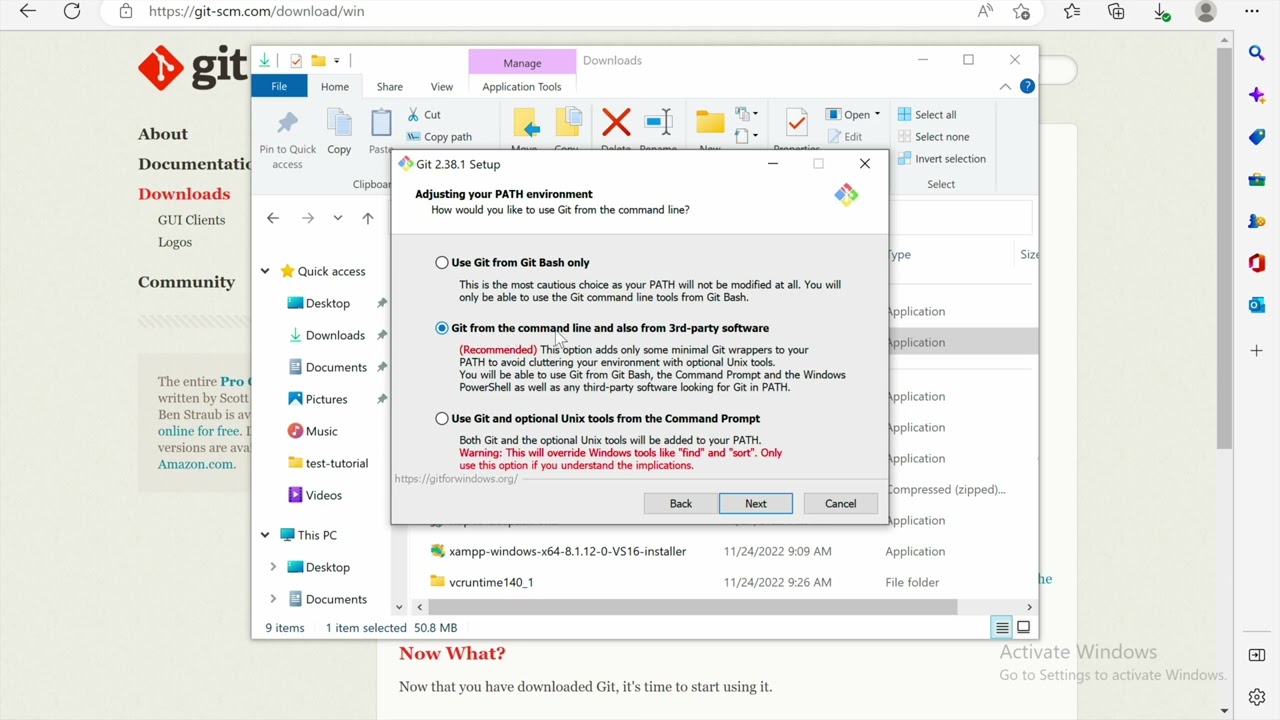Open Edge sidebar Shopping tag icon
Screen dimensions: 1280x720
click(x=1257, y=137)
